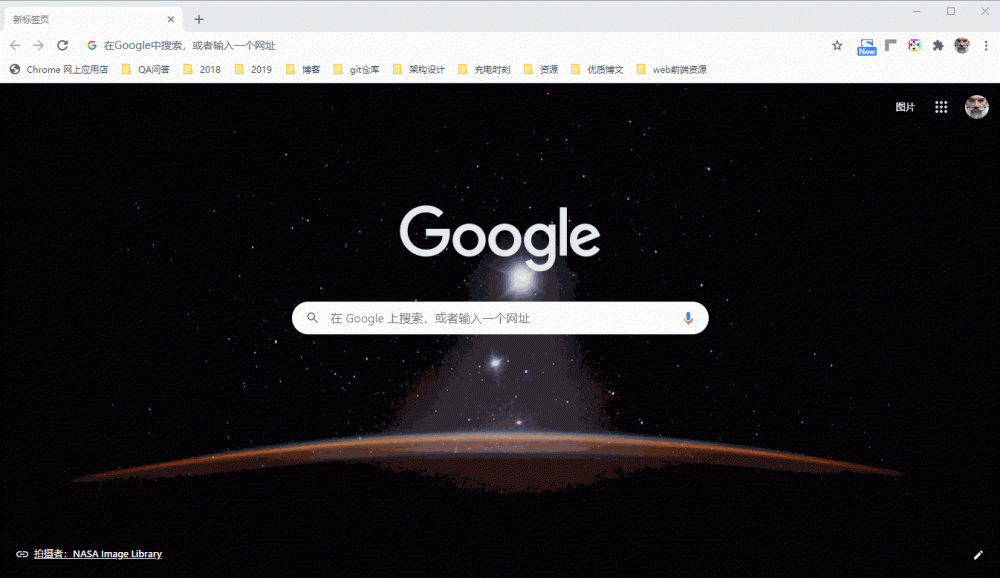The width and height of the screenshot is (1000, 578).
Task: Open Chrome's three-dot settings menu
Action: pyautogui.click(x=988, y=45)
